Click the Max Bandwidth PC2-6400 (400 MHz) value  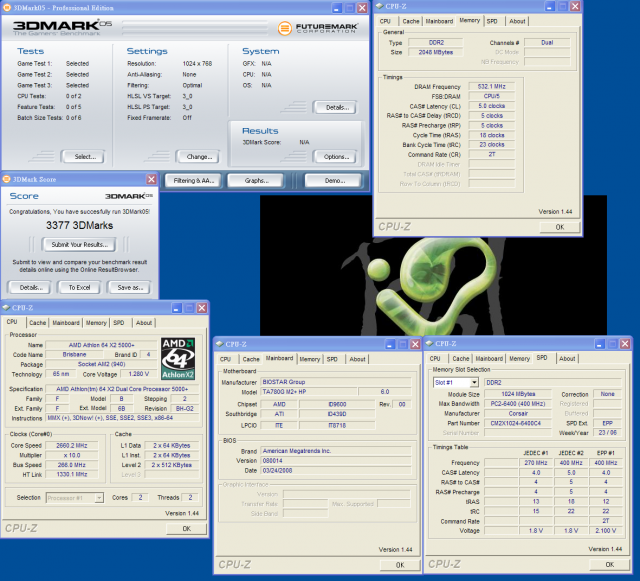pos(518,404)
